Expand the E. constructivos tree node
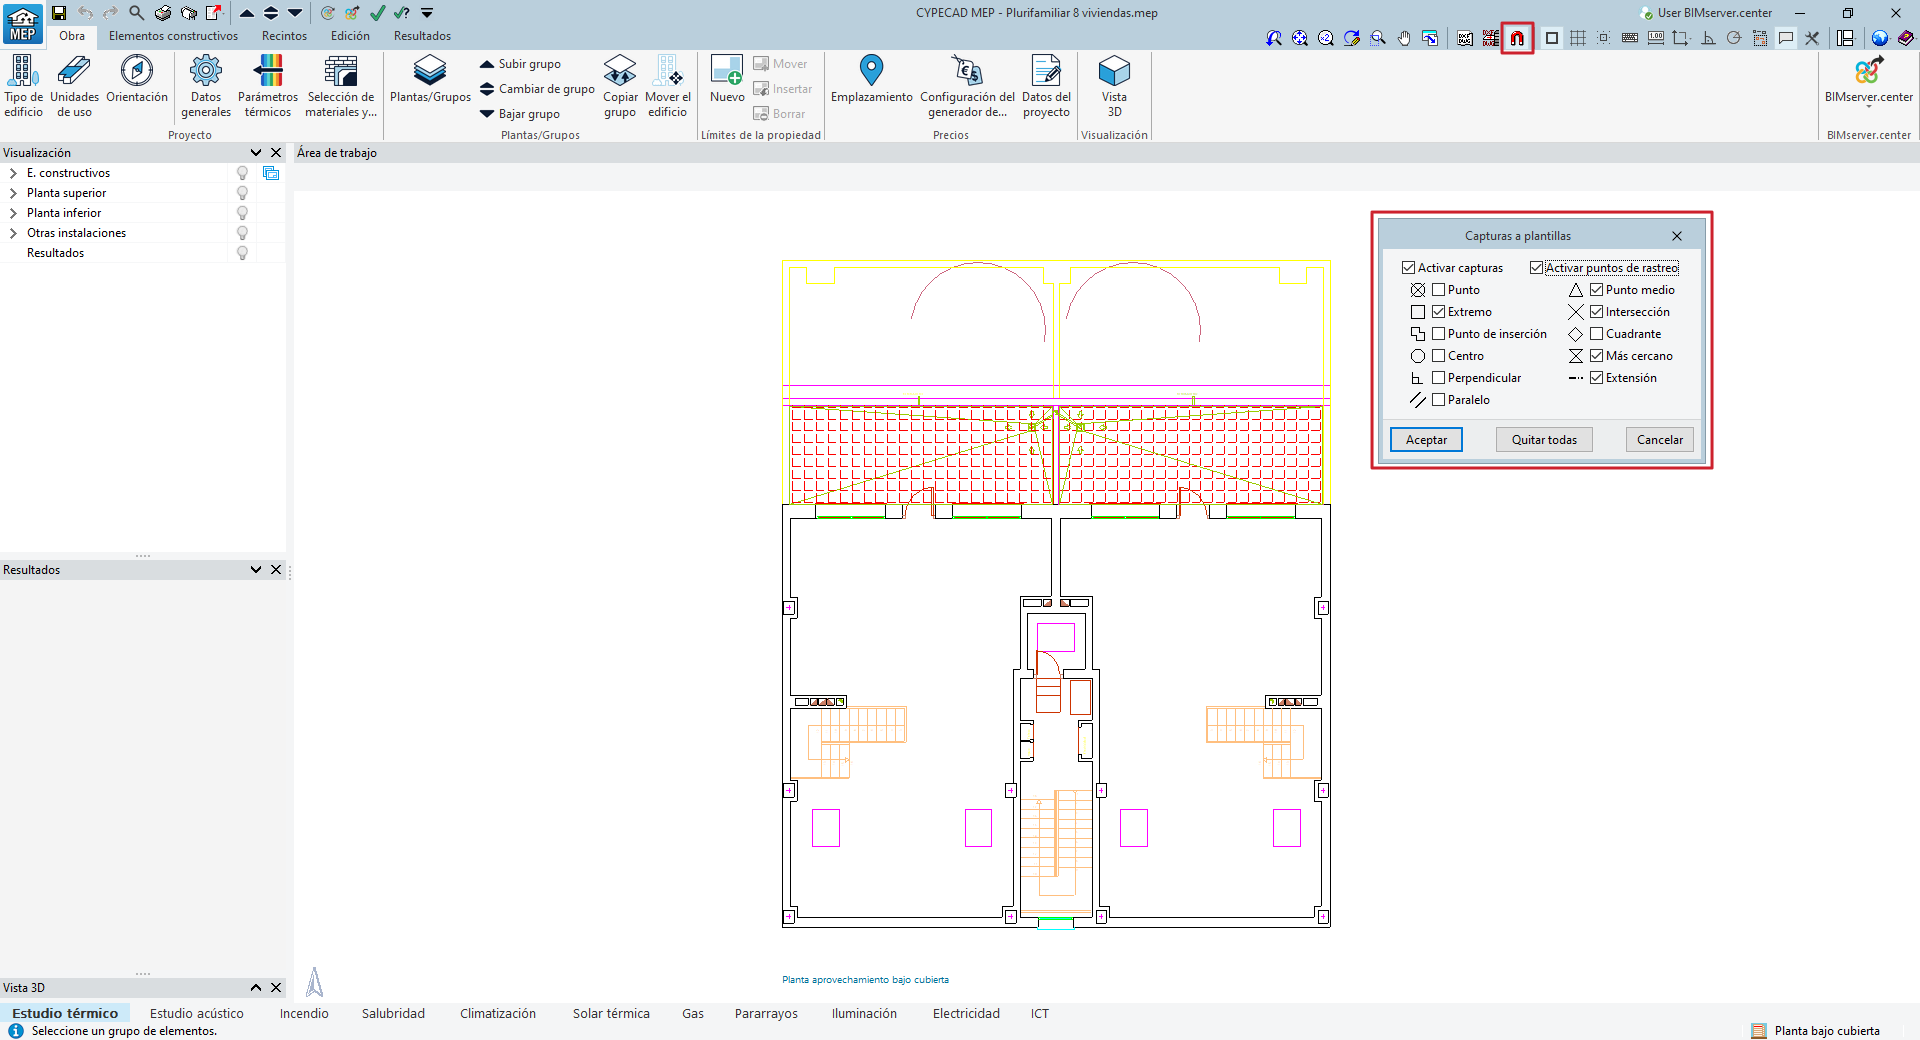The height and width of the screenshot is (1040, 1920). pos(13,173)
